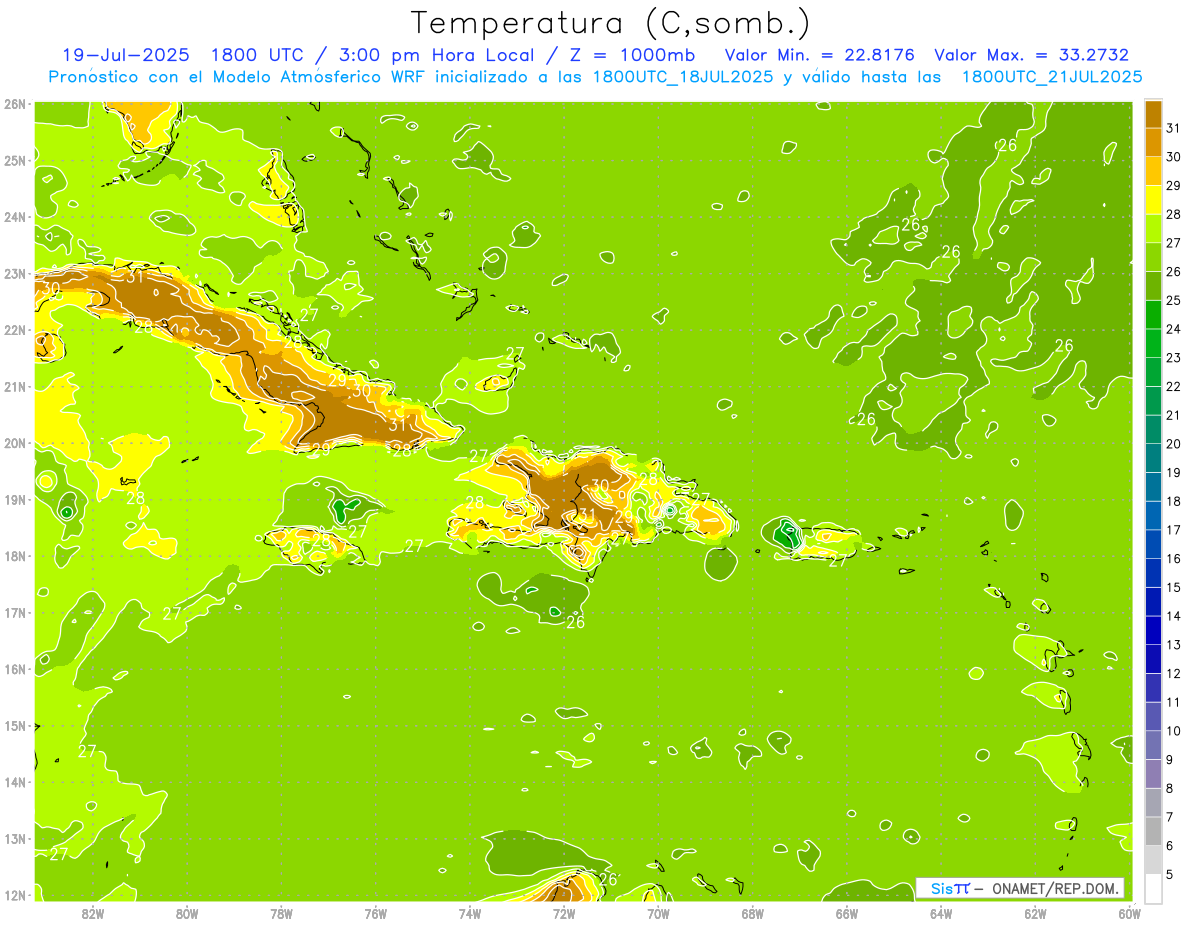Viewport: 1200px width, 927px height.
Task: Pick the teal segment between 19 and 20
Action: (x=1153, y=458)
